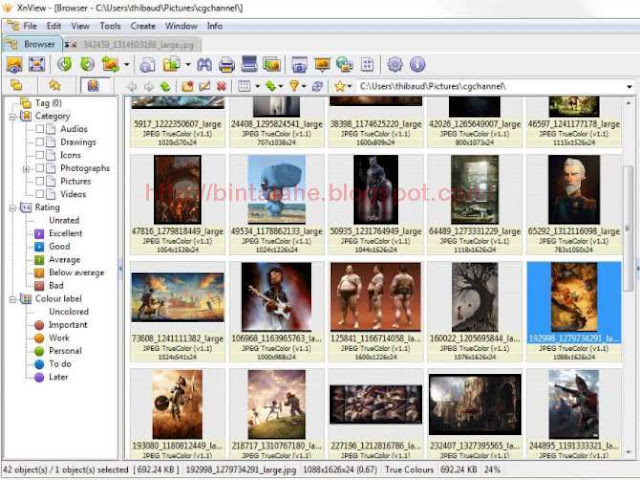Click the rotate left green icon
This screenshot has height=480, width=640.
tap(64, 64)
